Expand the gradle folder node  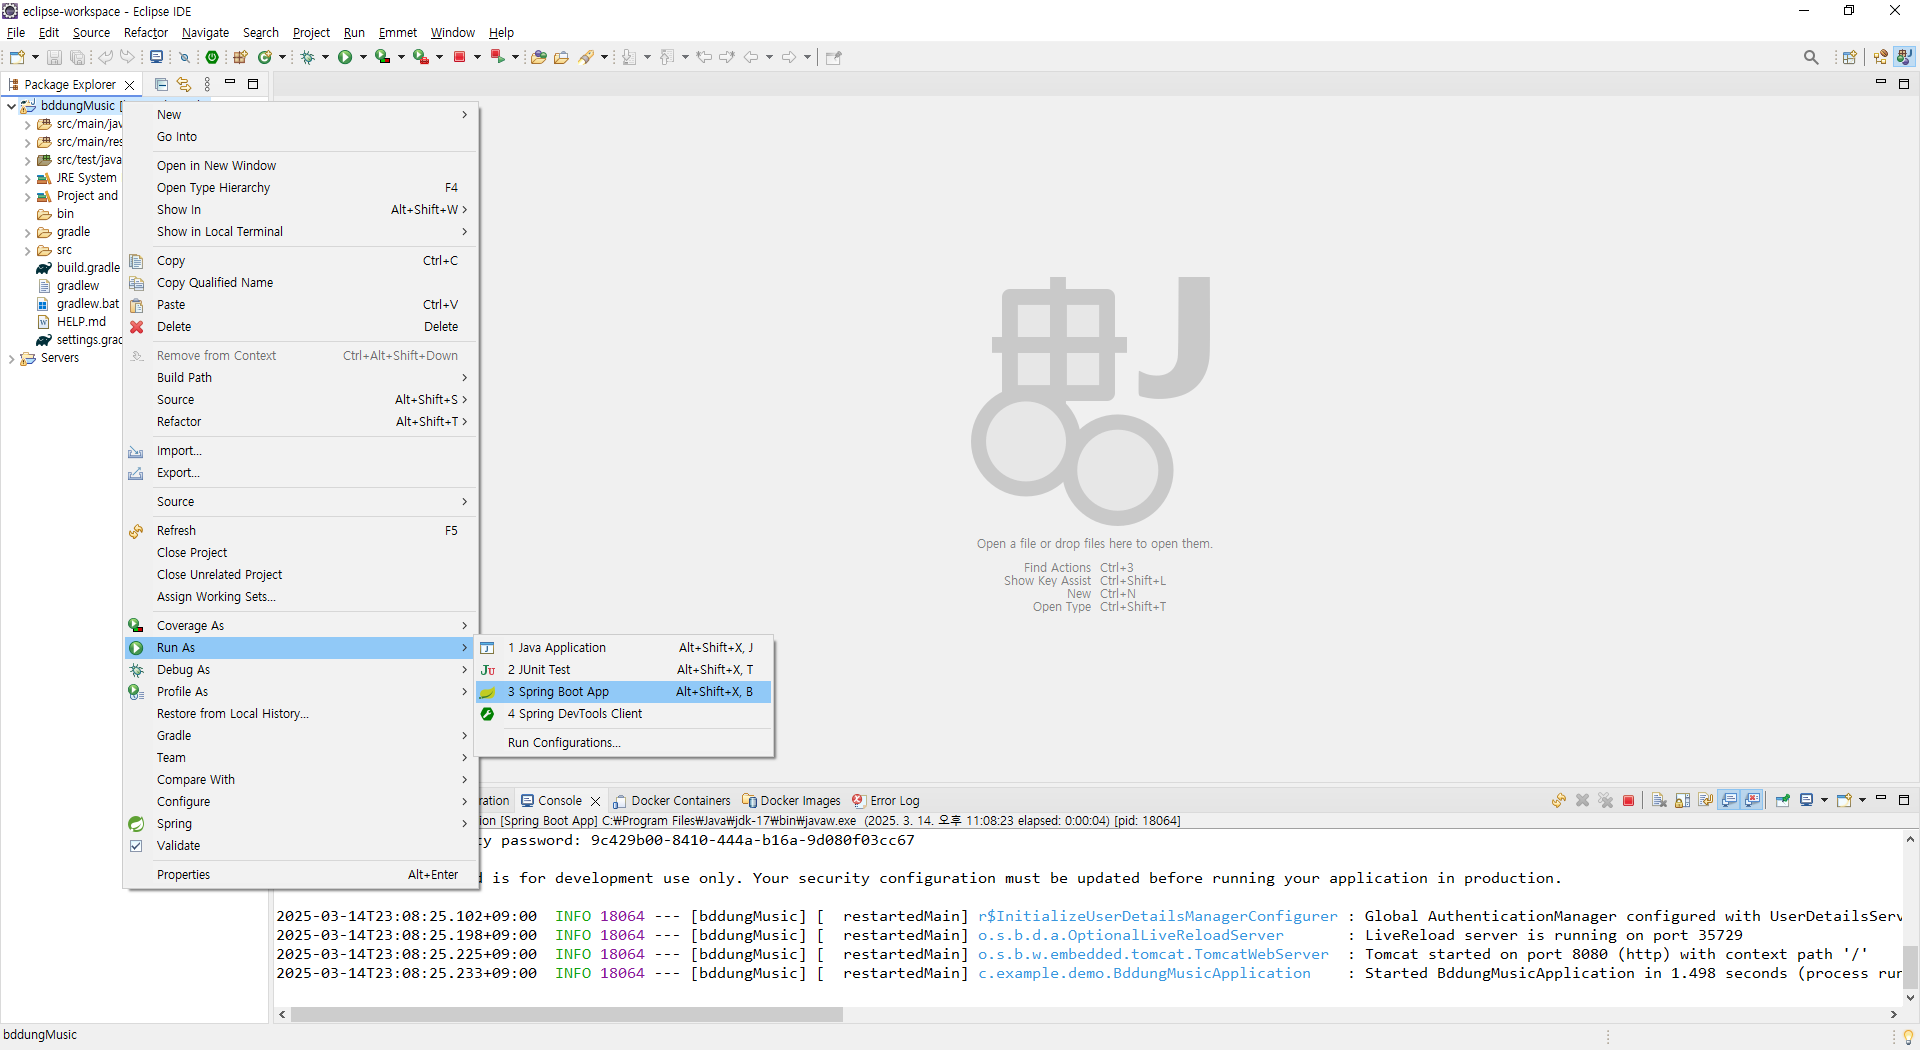(x=27, y=233)
